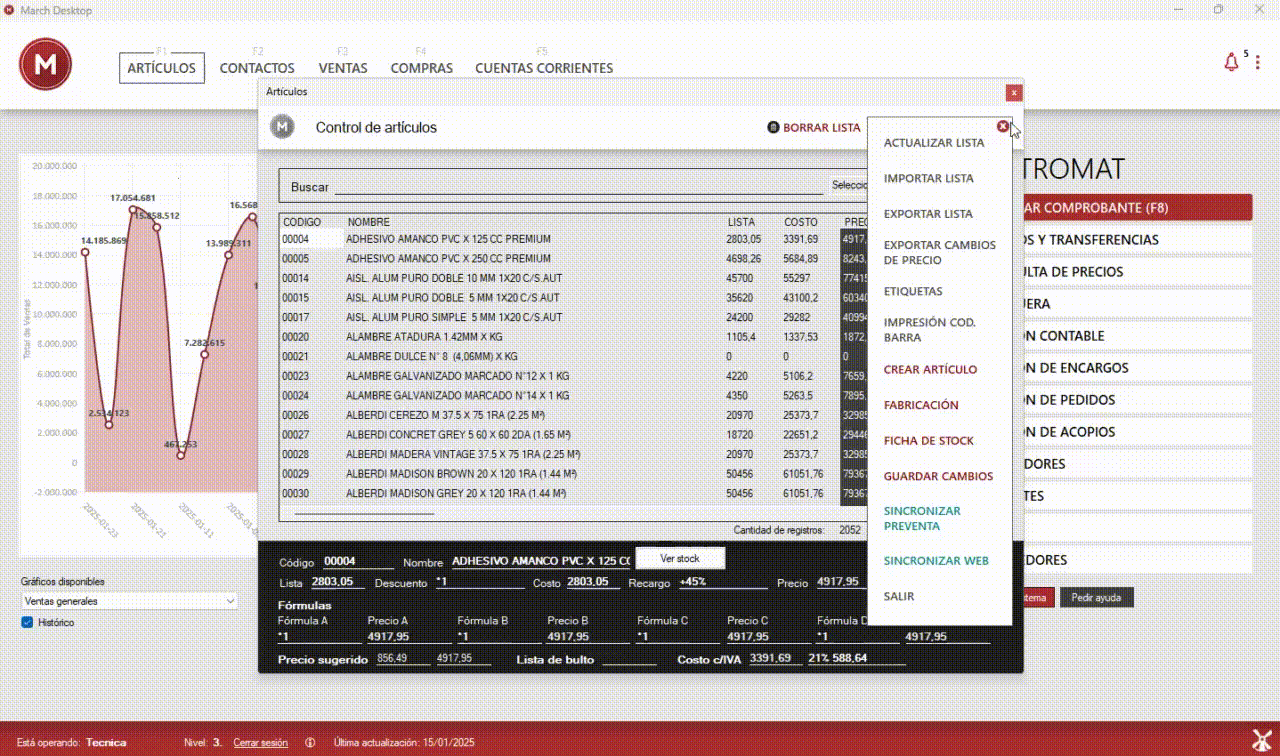Image resolution: width=1280 pixels, height=756 pixels.
Task: Select EXPORTAR LISTA in the menu
Action: pyautogui.click(x=928, y=214)
